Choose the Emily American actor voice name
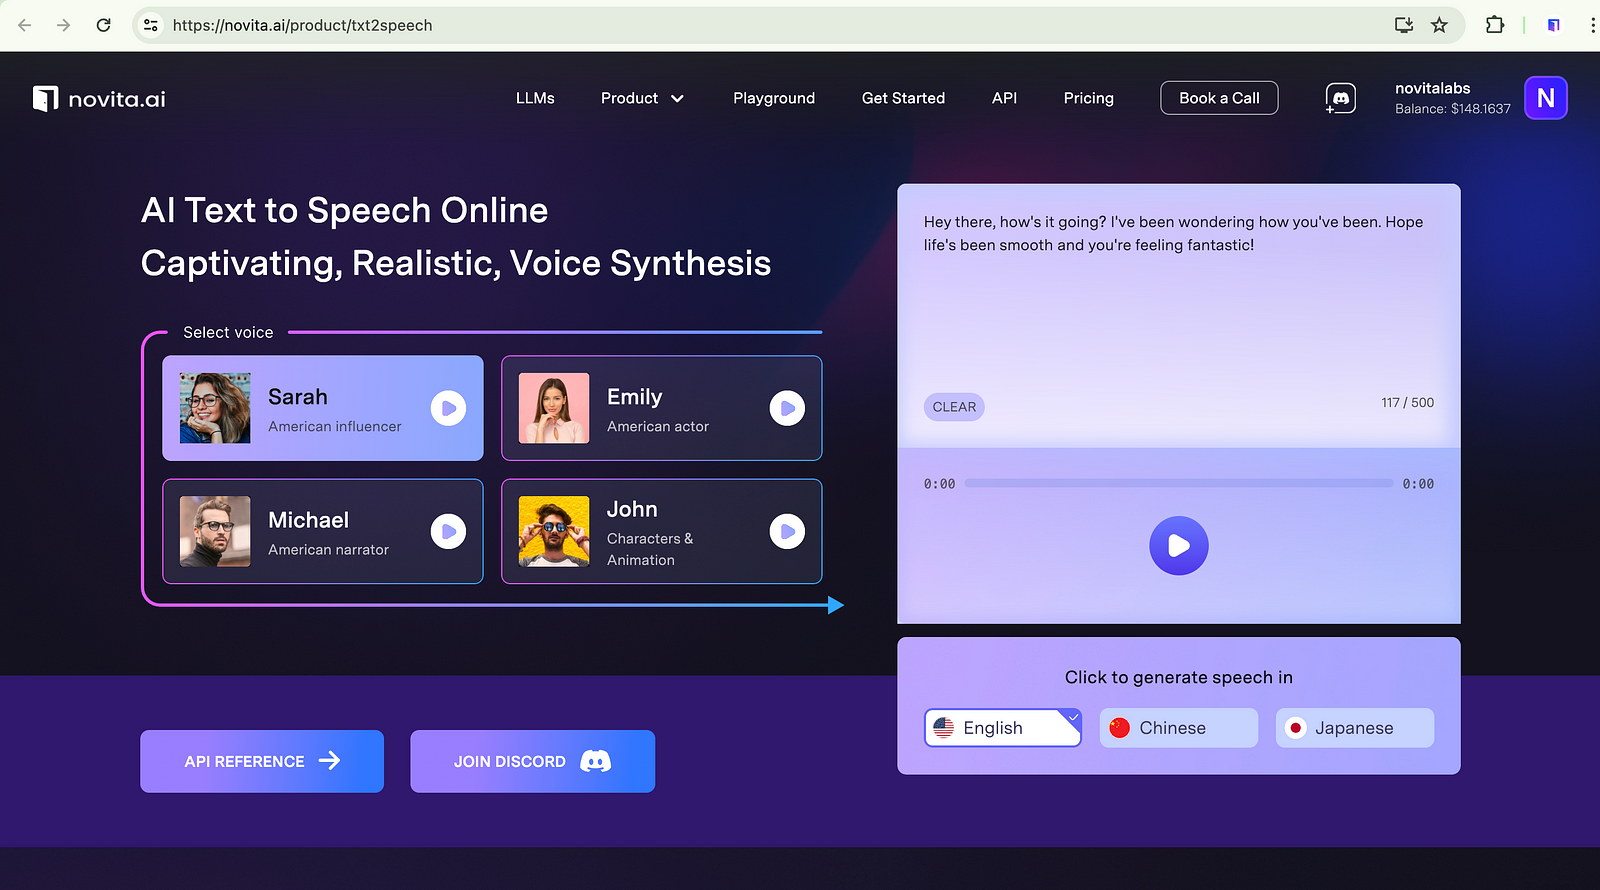 point(635,397)
